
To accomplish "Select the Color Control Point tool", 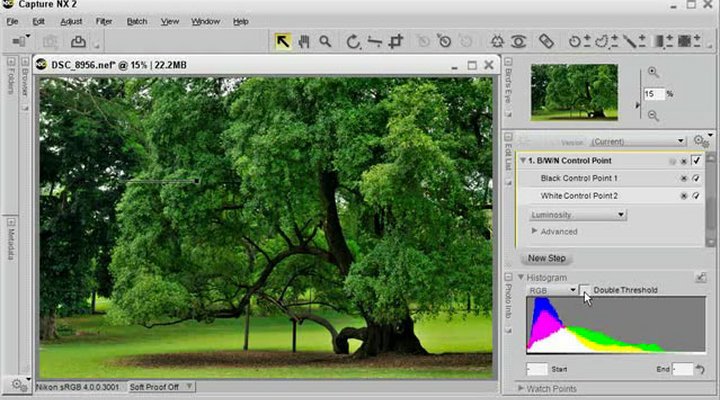I will [497, 41].
